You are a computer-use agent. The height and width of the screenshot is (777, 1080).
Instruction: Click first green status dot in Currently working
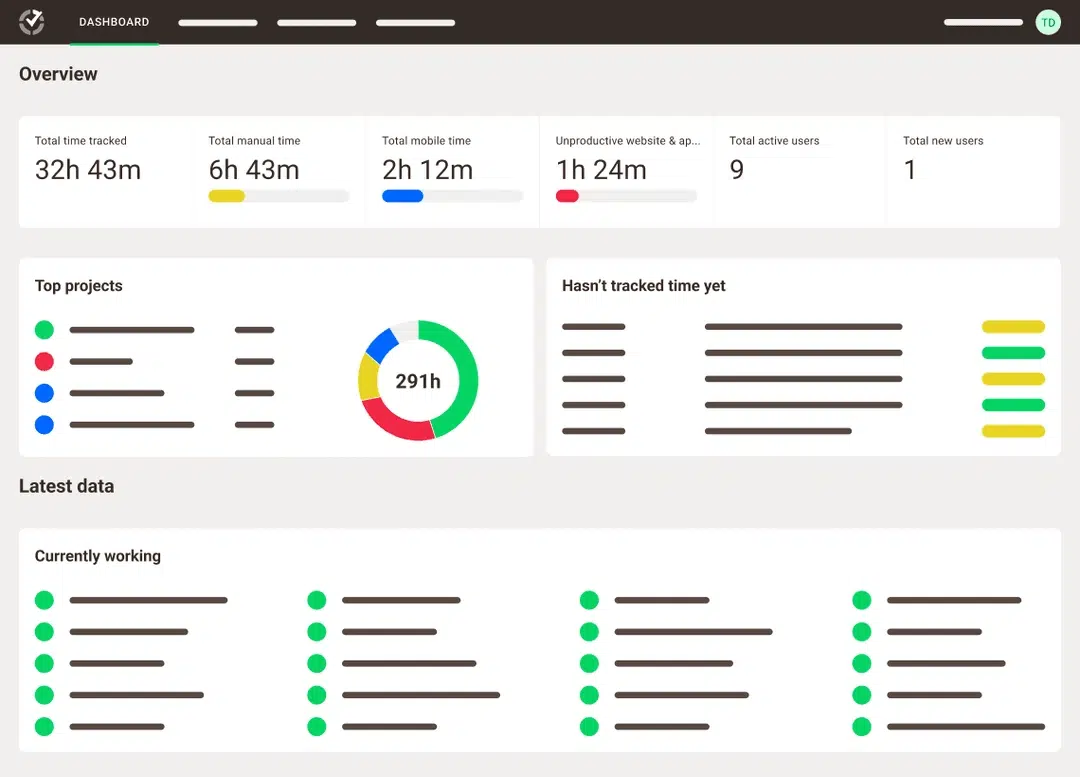[44, 600]
